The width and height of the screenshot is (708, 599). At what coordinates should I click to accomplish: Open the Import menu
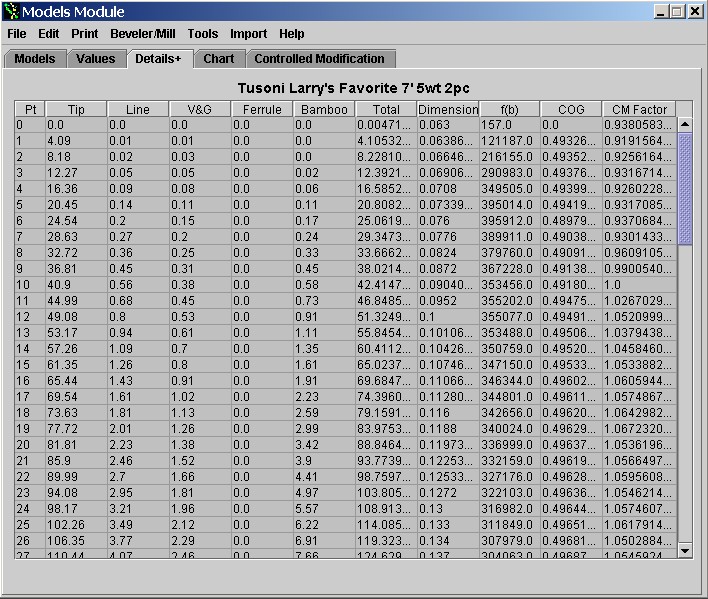pyautogui.click(x=248, y=34)
